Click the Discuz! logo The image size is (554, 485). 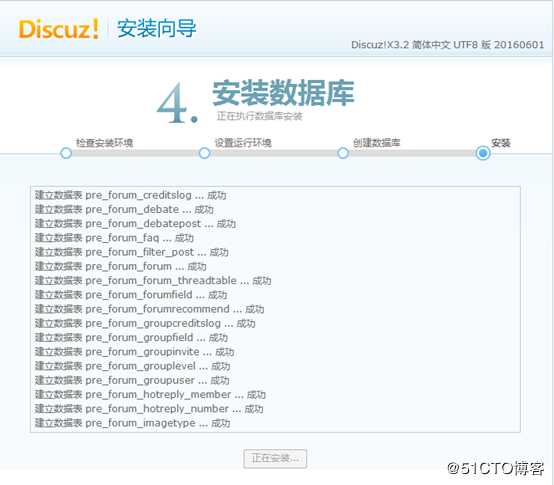click(x=58, y=29)
